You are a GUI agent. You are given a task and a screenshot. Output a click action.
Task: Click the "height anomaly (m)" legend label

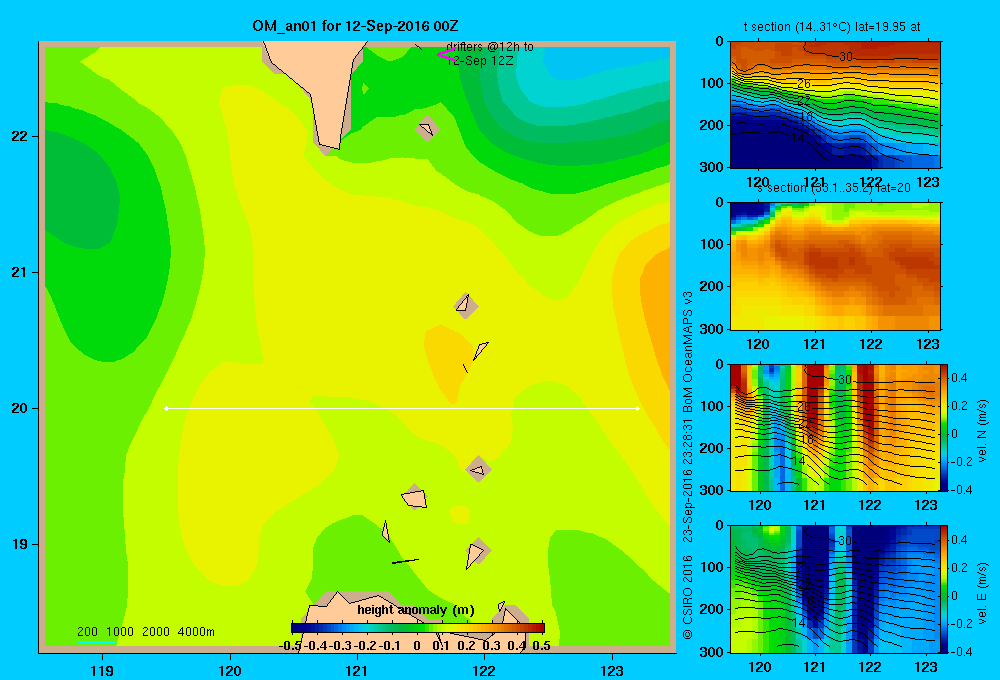416,610
